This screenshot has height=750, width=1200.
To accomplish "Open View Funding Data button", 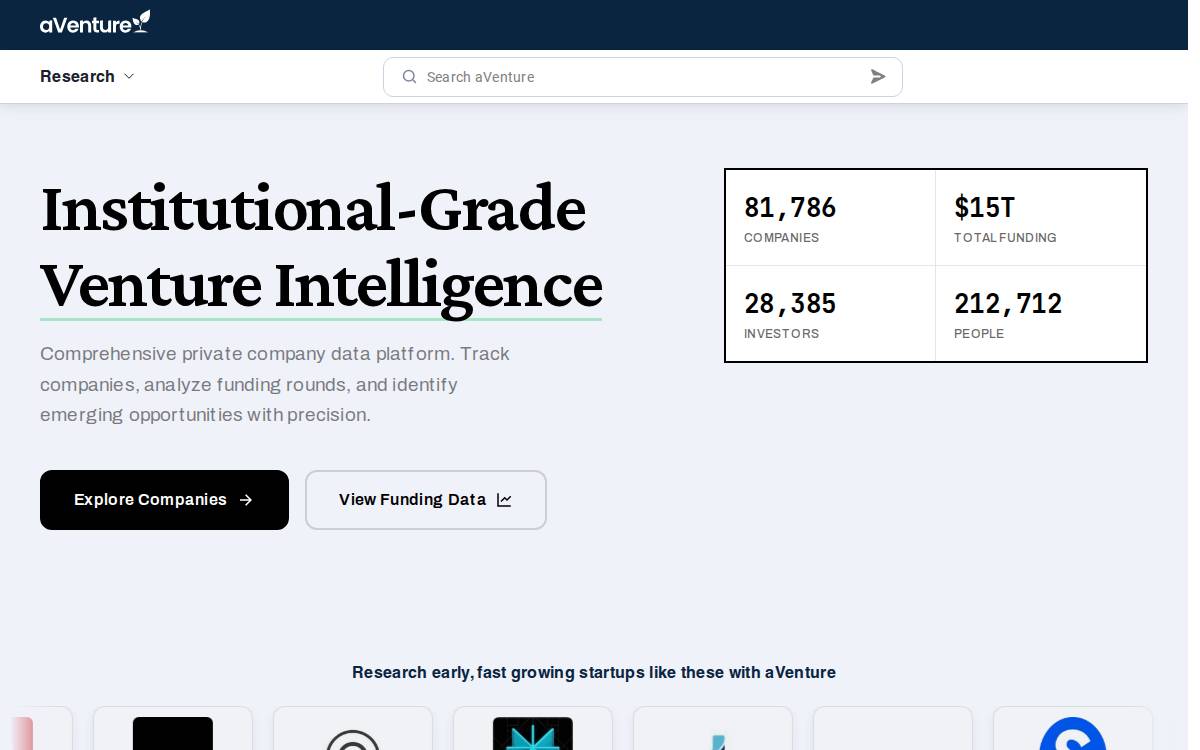I will pyautogui.click(x=426, y=500).
